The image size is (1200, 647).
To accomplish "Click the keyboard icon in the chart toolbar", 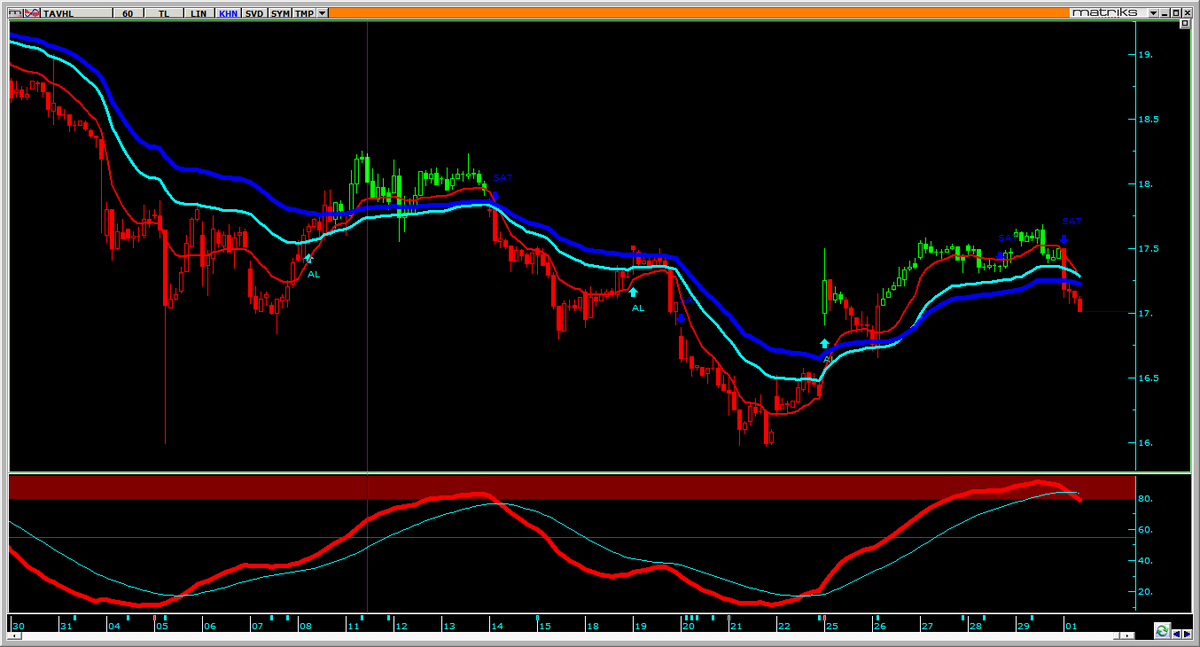I will (16, 14).
